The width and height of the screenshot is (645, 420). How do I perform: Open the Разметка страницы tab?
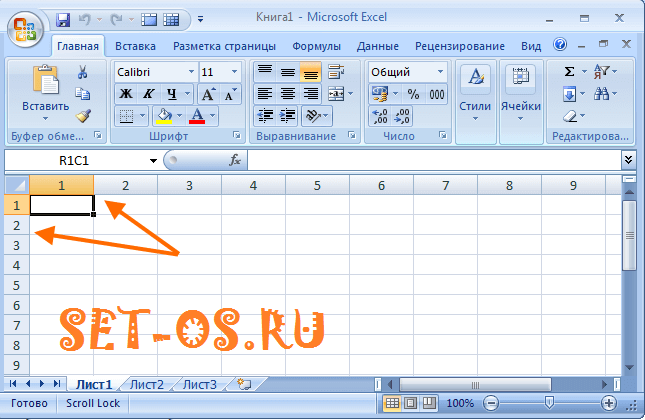(224, 46)
